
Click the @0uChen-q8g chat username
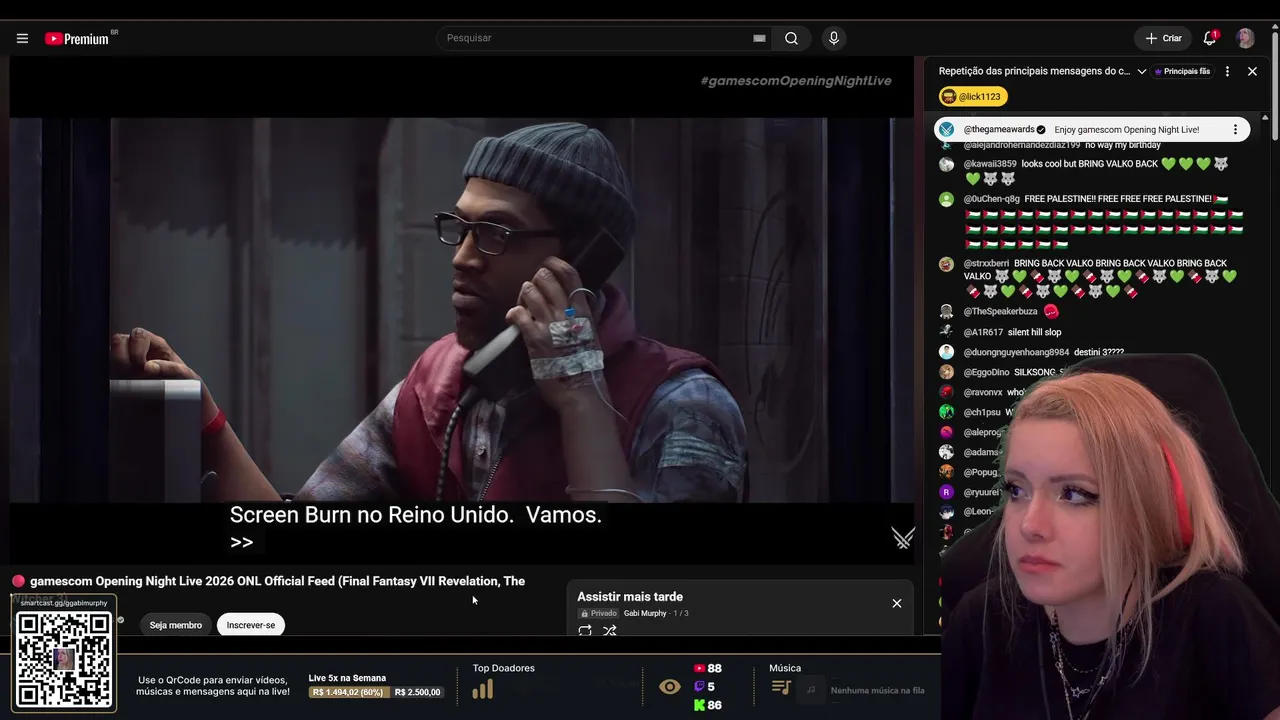click(x=992, y=199)
